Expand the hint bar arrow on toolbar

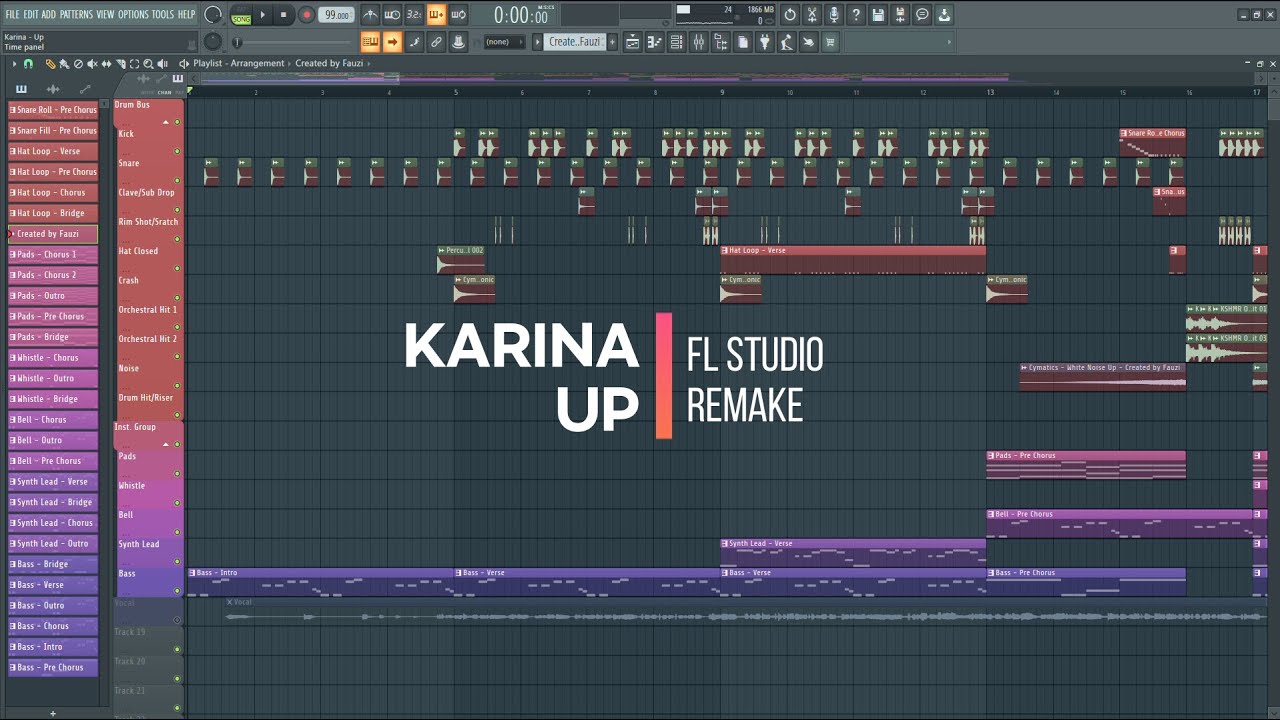[949, 42]
